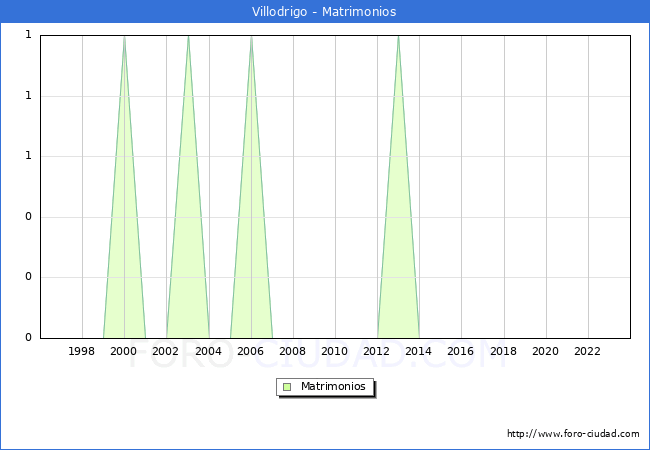The height and width of the screenshot is (450, 650).
Task: Click the 2022 x-axis label
Action: pyautogui.click(x=588, y=351)
